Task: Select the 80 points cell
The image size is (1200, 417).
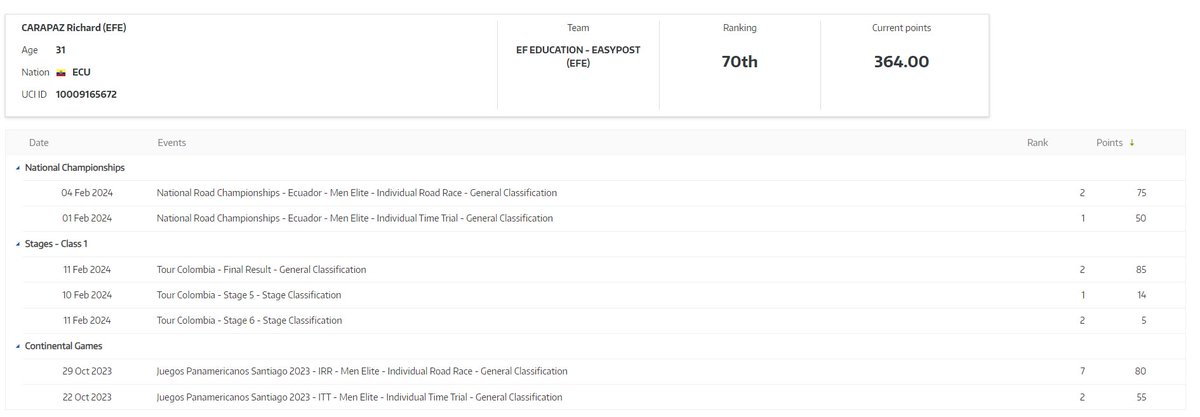Action: [1141, 371]
